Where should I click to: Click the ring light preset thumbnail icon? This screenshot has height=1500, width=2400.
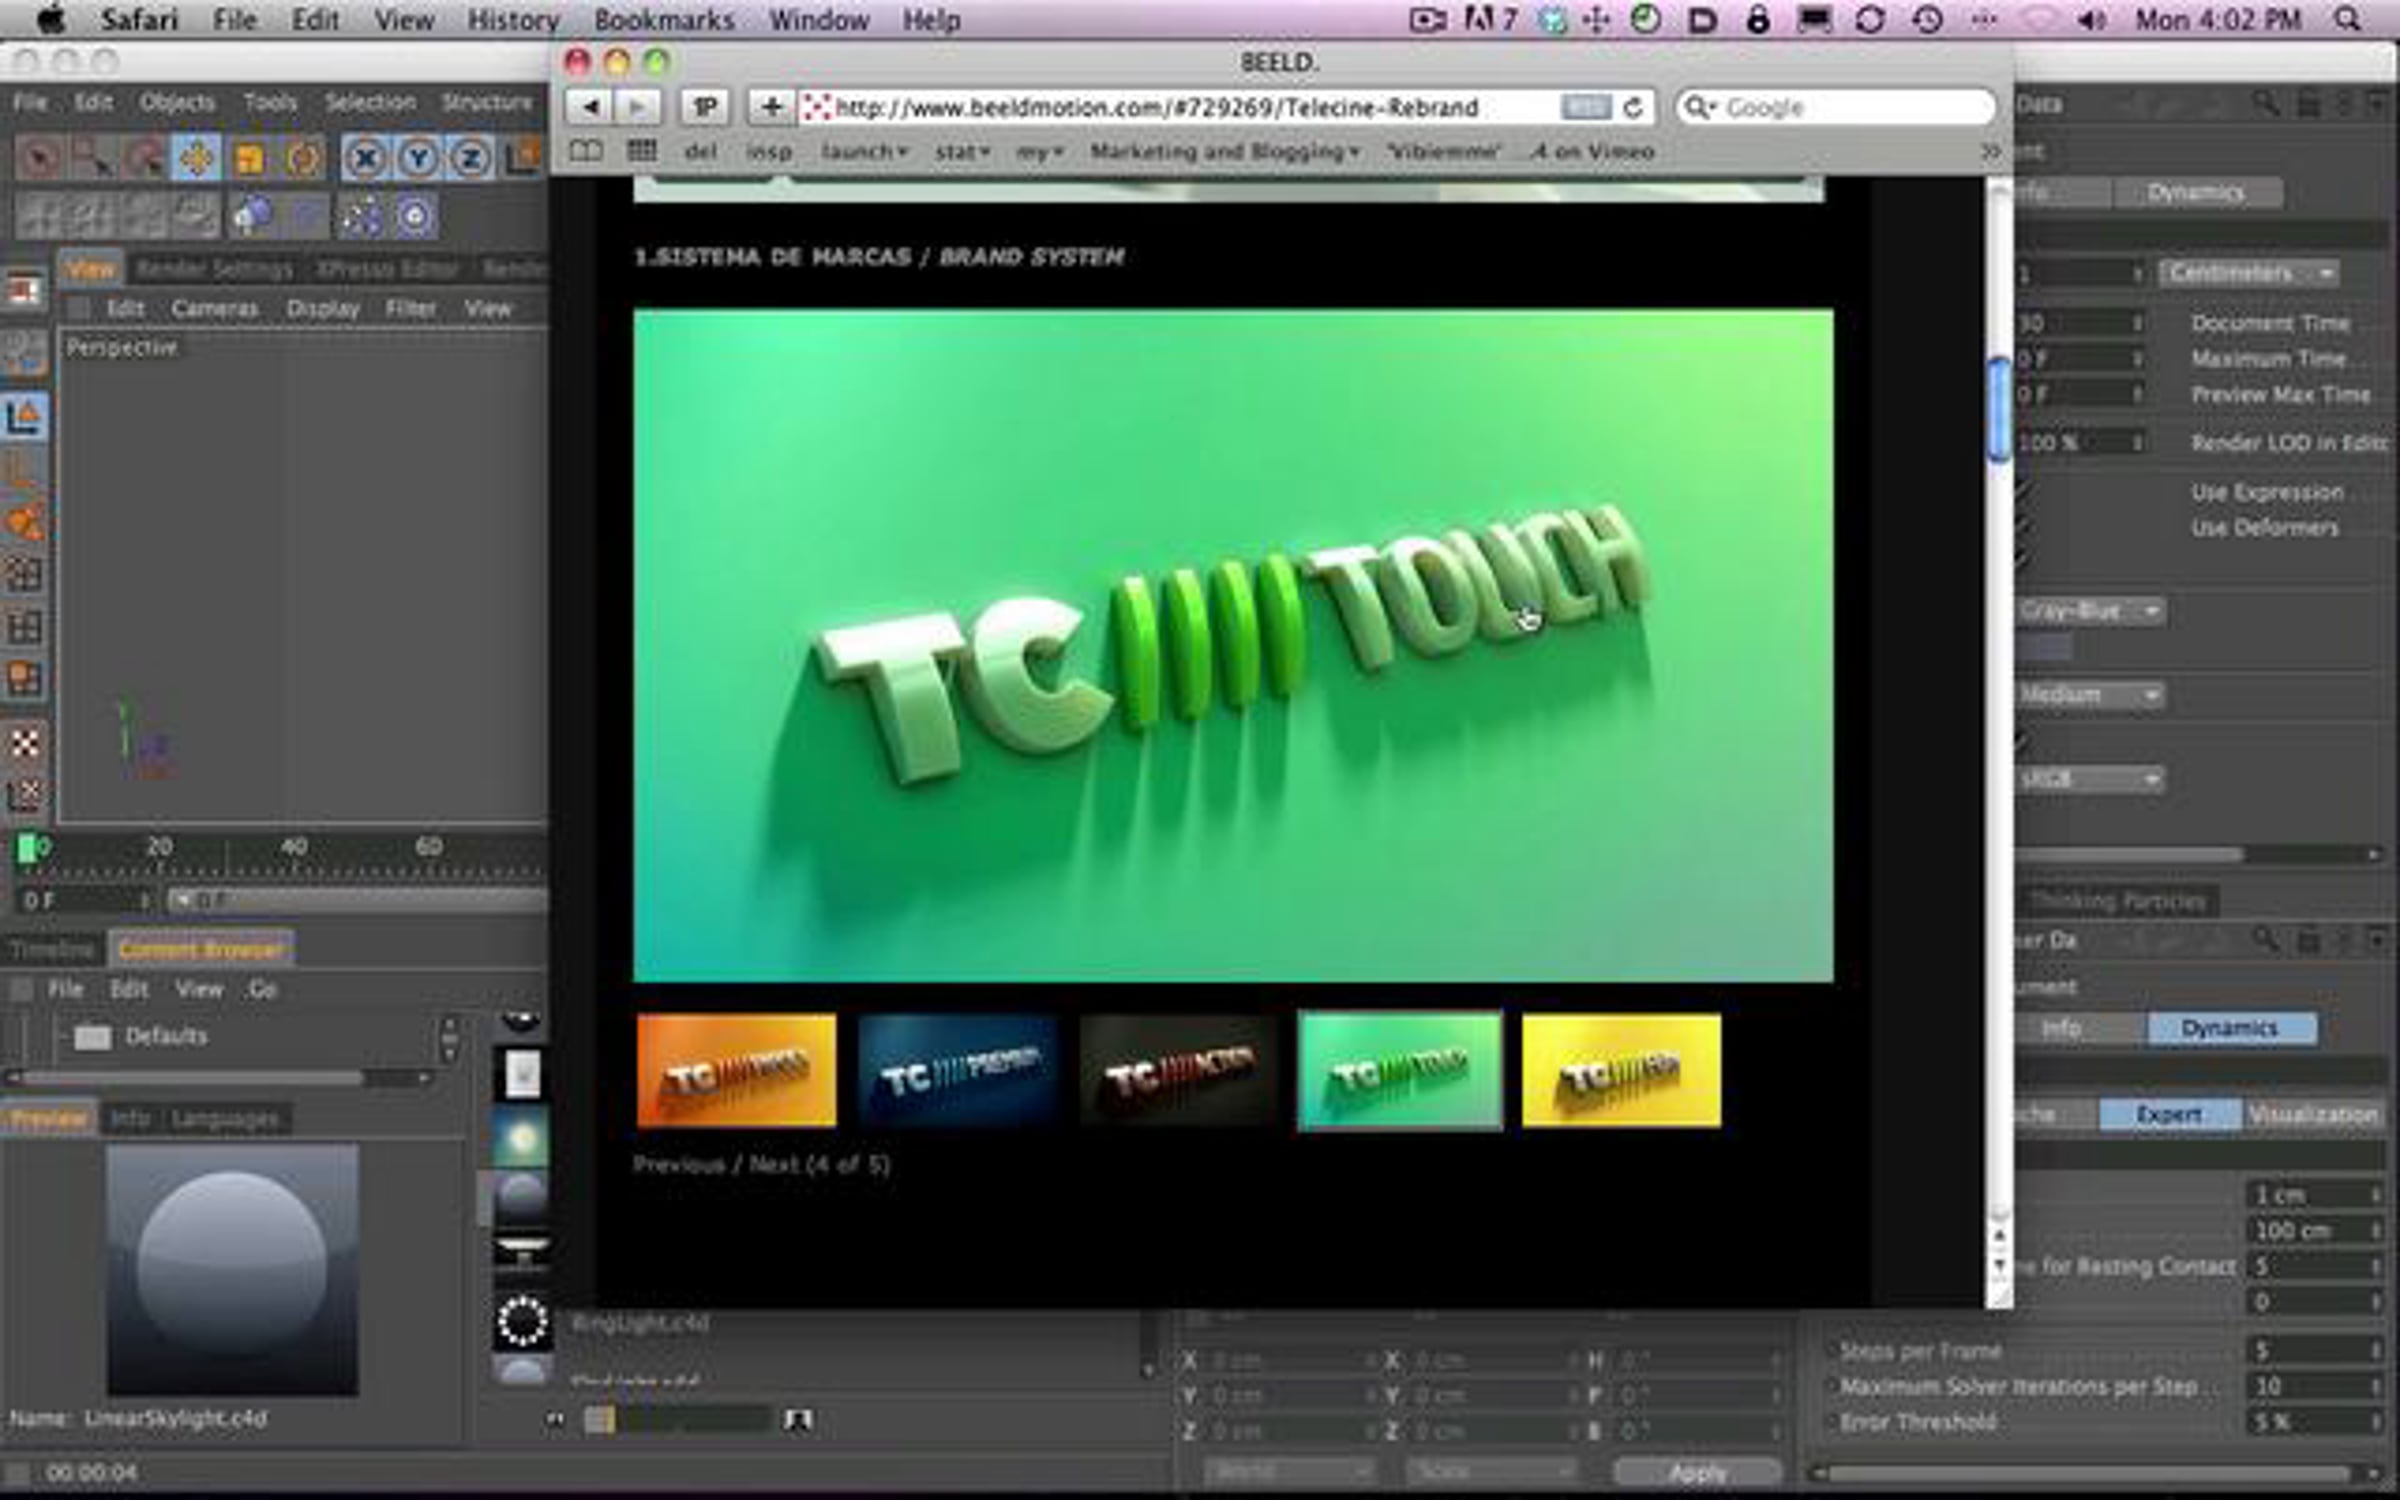pos(522,1320)
